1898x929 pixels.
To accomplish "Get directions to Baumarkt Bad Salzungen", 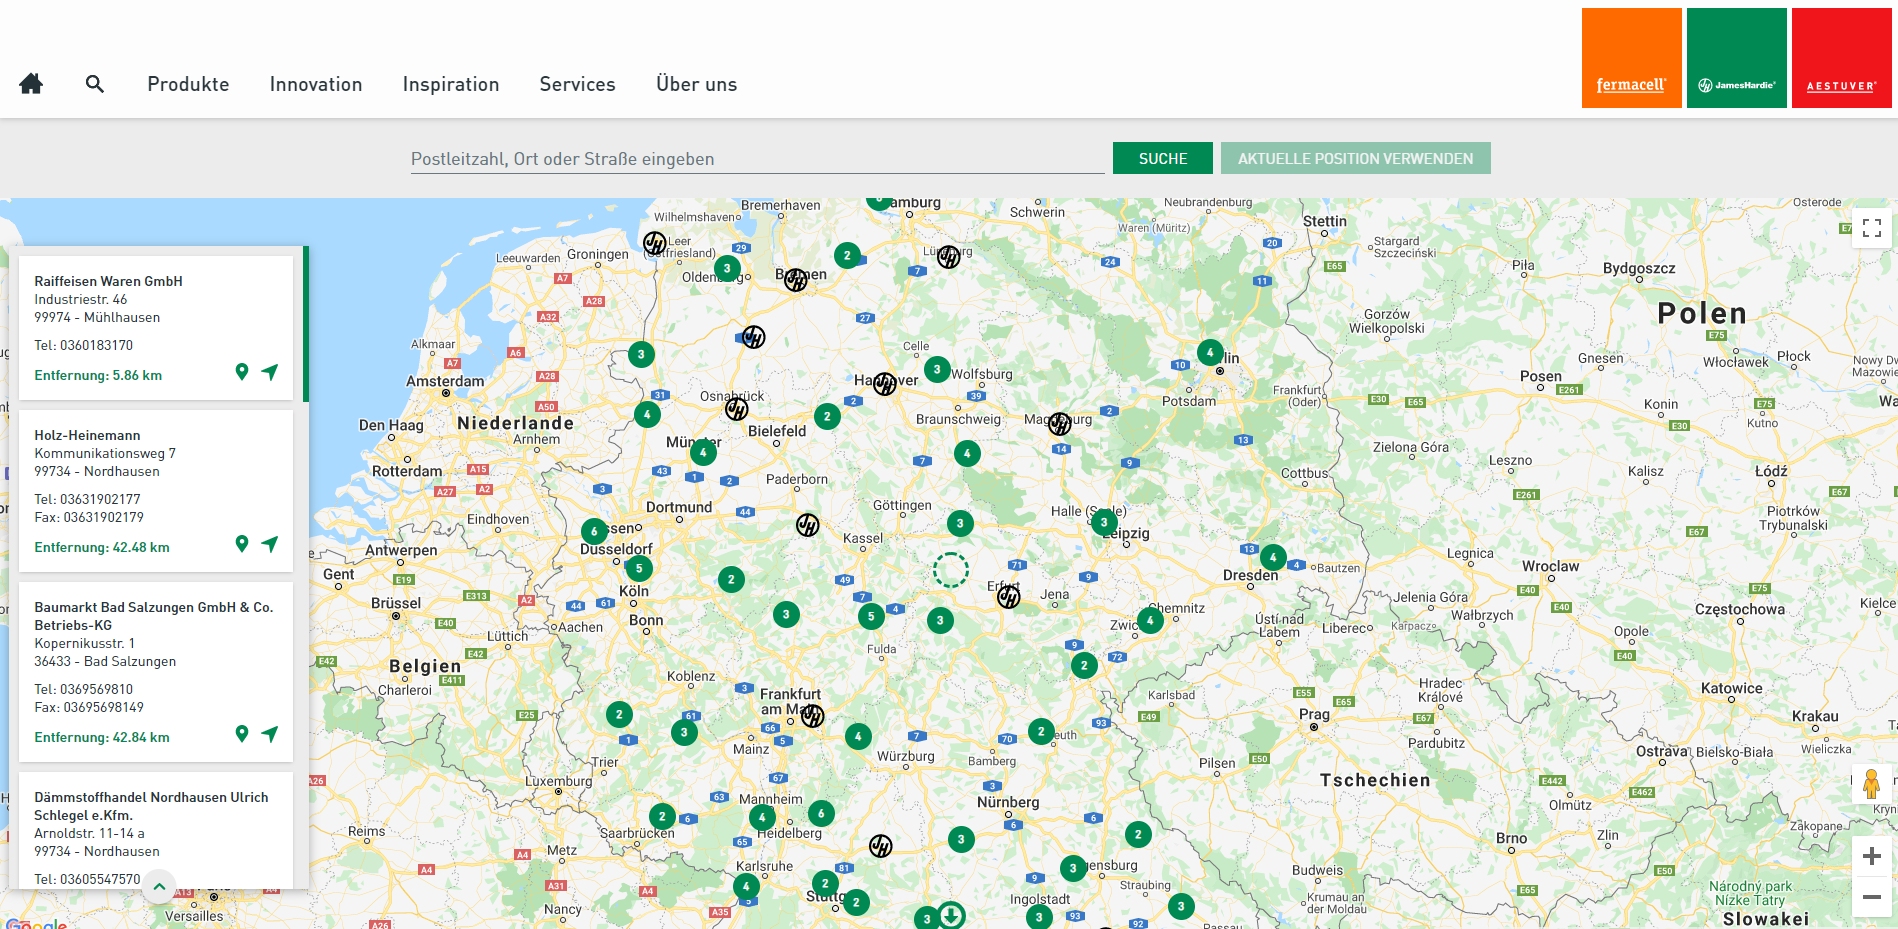I will pyautogui.click(x=270, y=734).
